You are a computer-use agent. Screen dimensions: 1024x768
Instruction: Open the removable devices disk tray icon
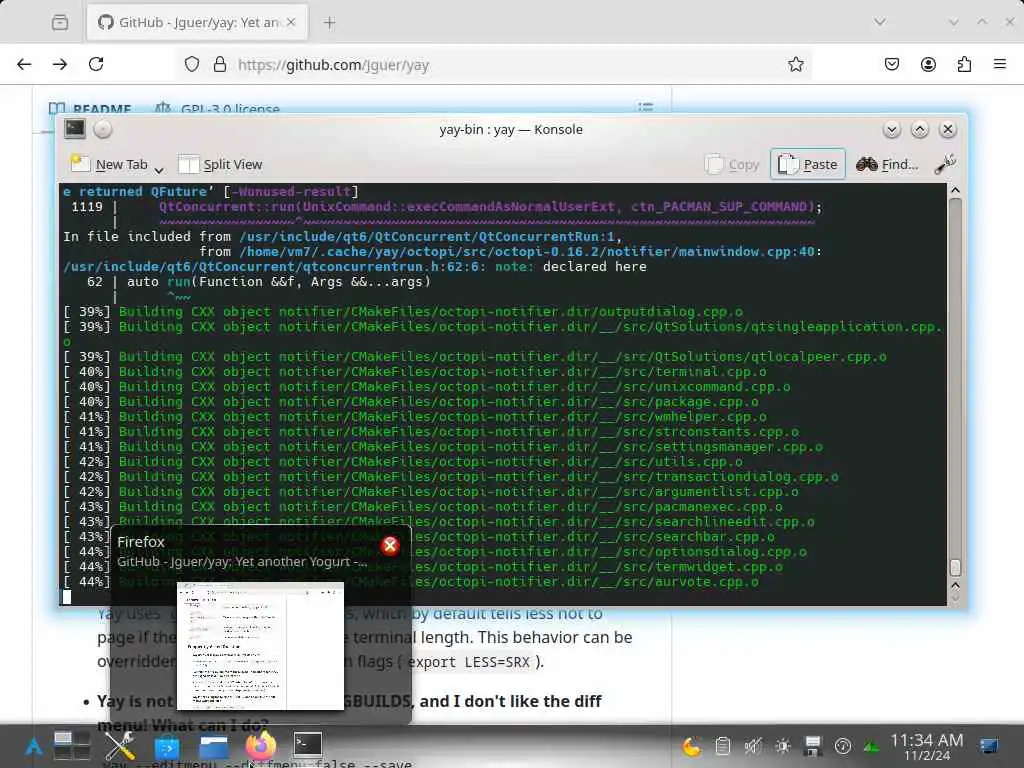coord(812,746)
